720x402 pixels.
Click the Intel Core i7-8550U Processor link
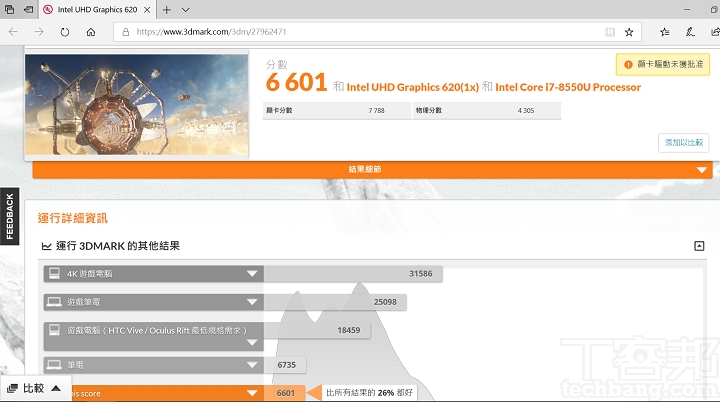(568, 87)
